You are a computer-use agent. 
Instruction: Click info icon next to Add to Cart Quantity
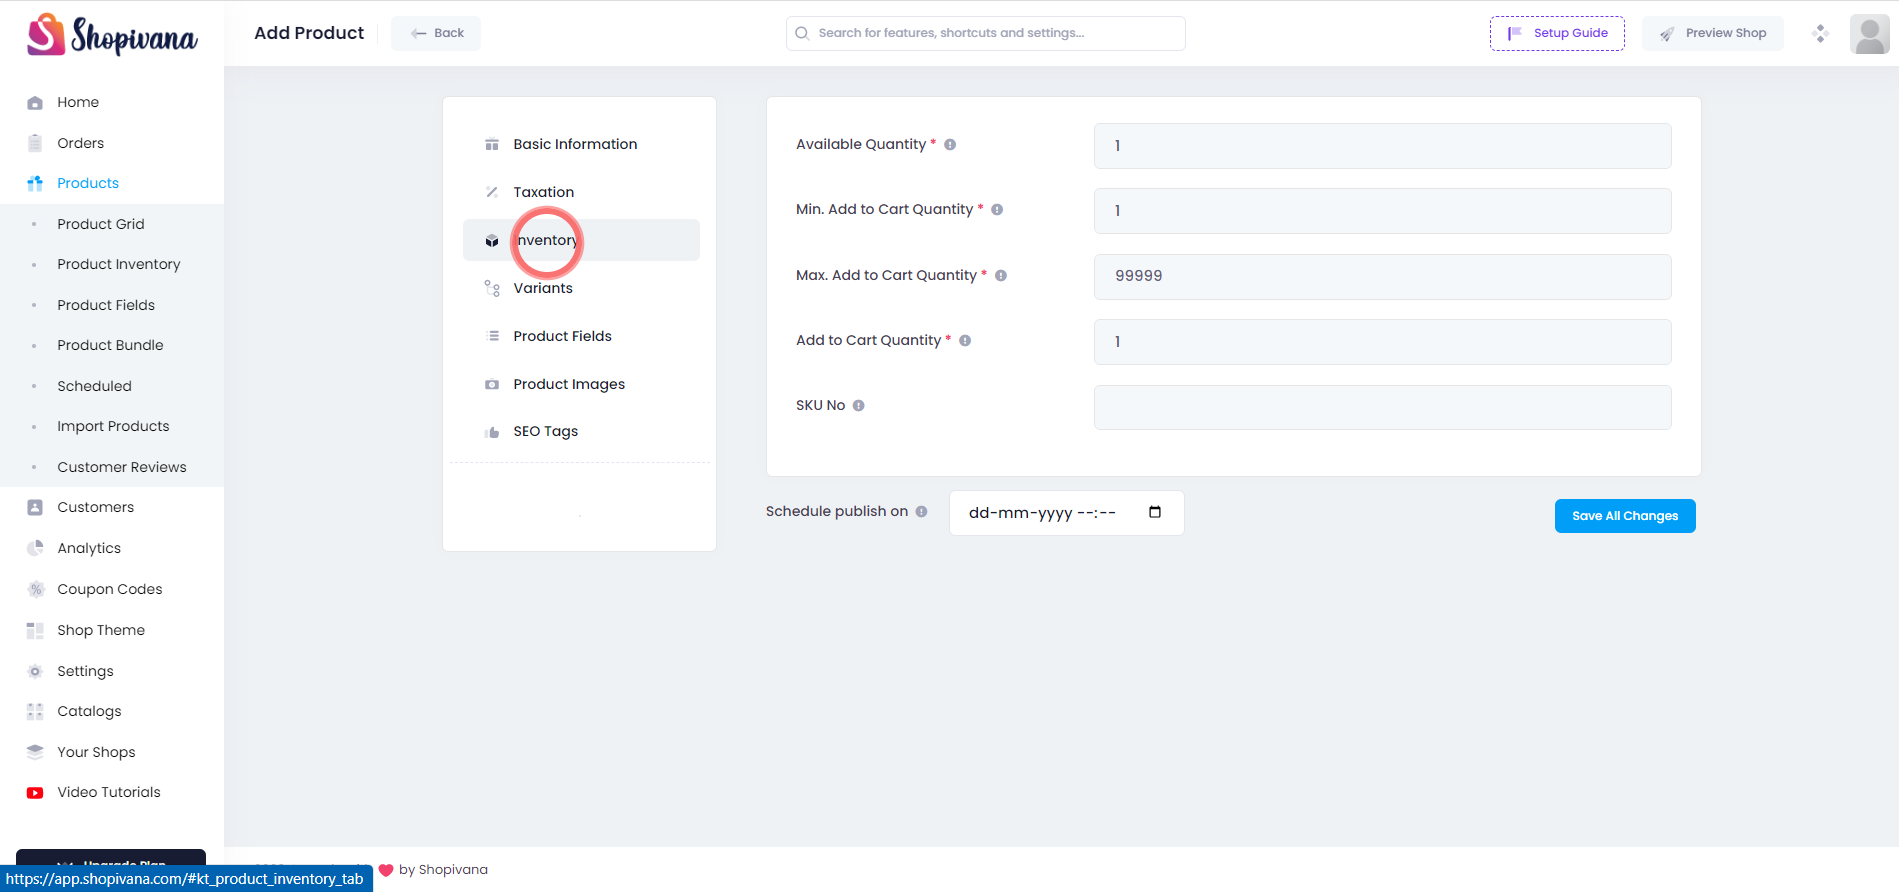coord(965,341)
